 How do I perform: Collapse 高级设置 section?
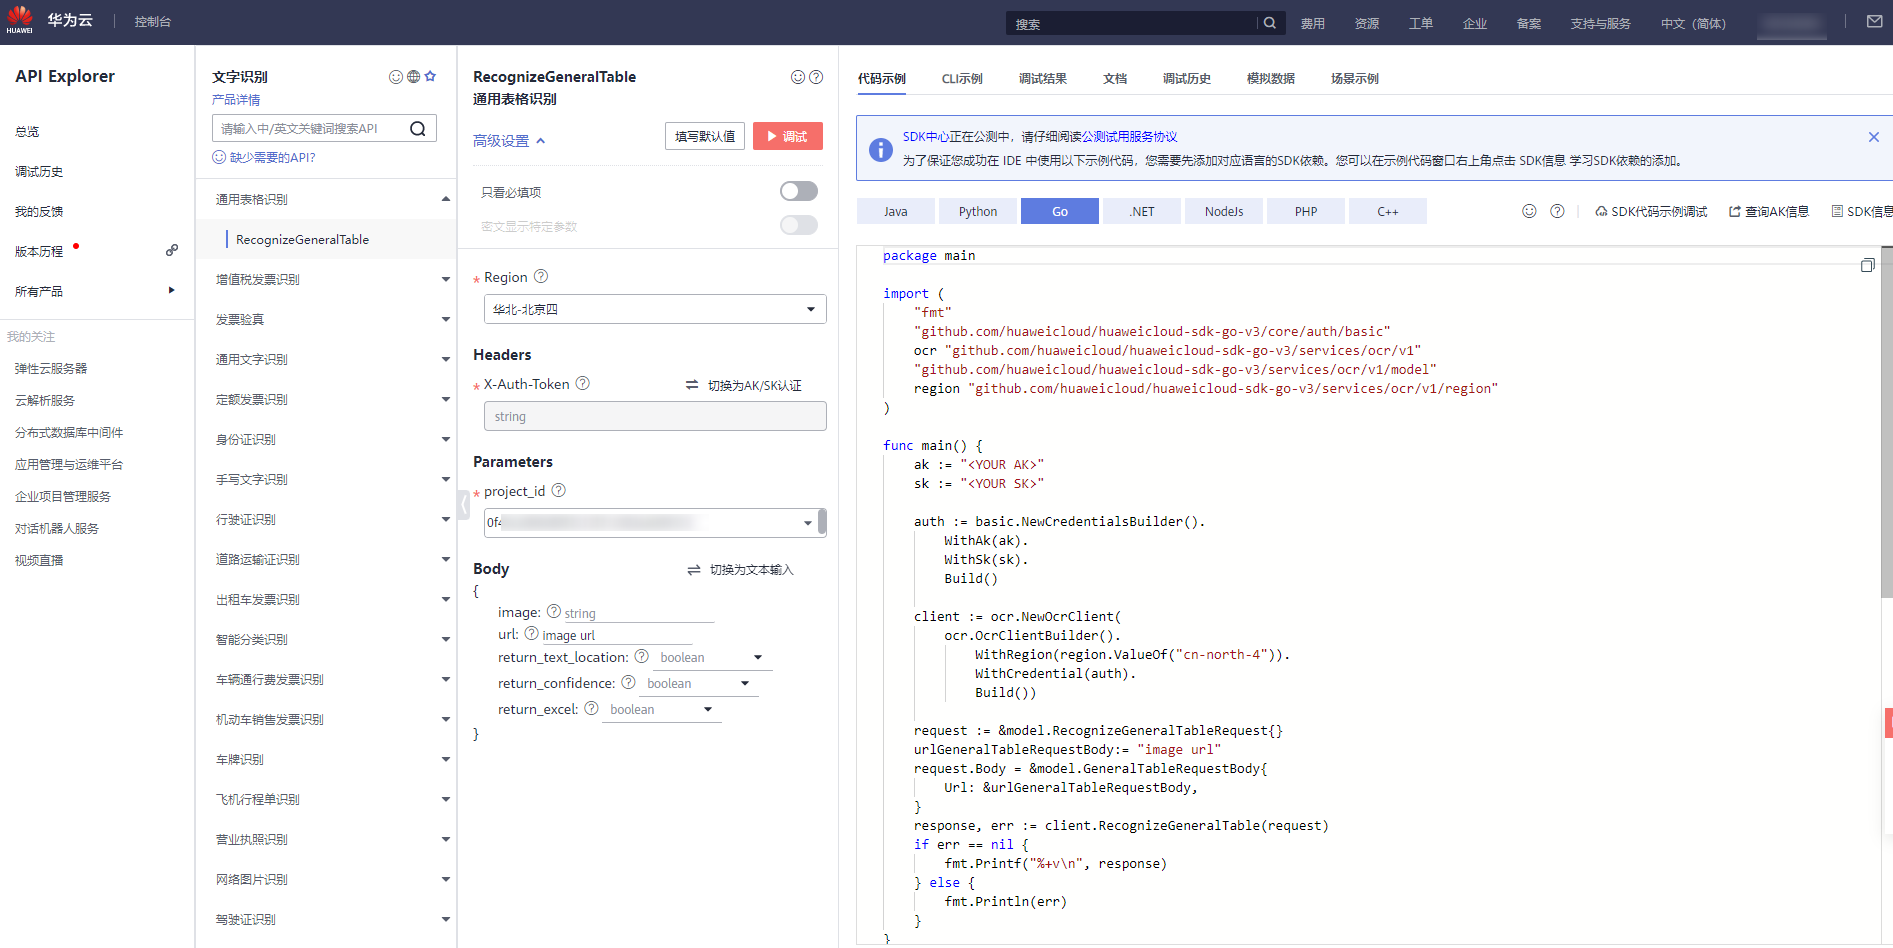[x=509, y=141]
